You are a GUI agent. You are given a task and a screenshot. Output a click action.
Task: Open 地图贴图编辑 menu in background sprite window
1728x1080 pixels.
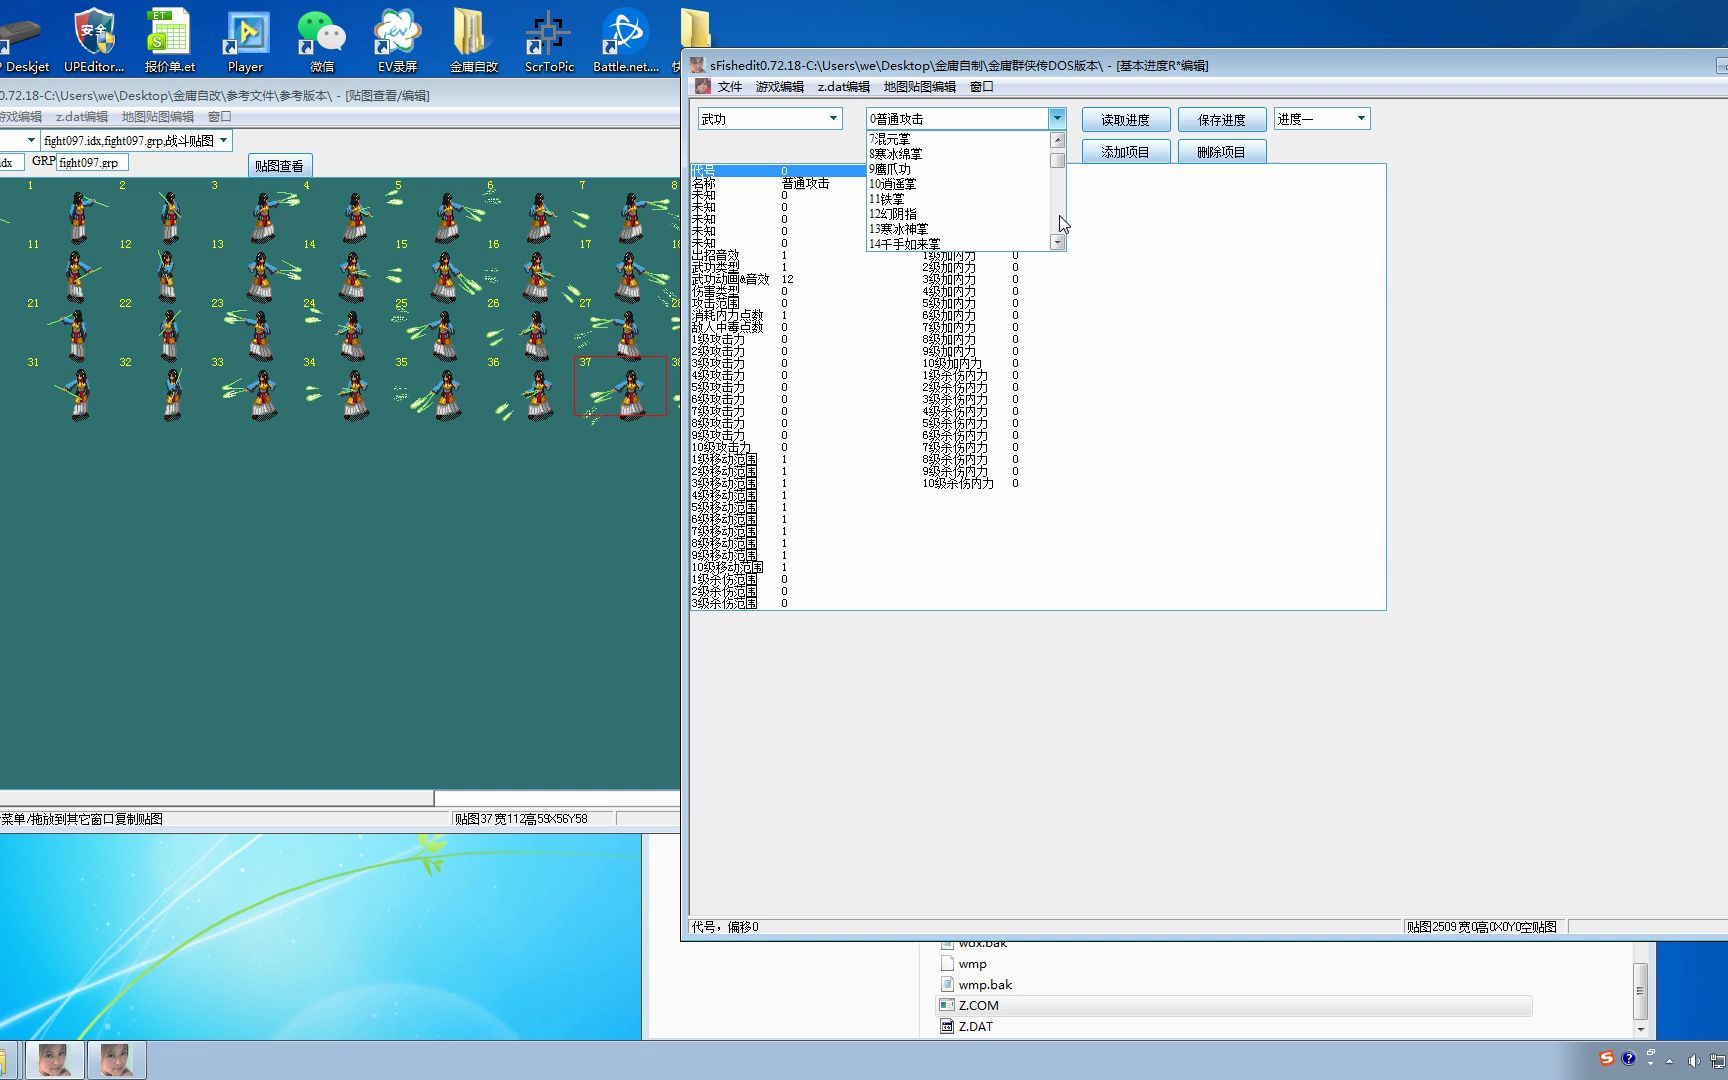[x=158, y=117]
